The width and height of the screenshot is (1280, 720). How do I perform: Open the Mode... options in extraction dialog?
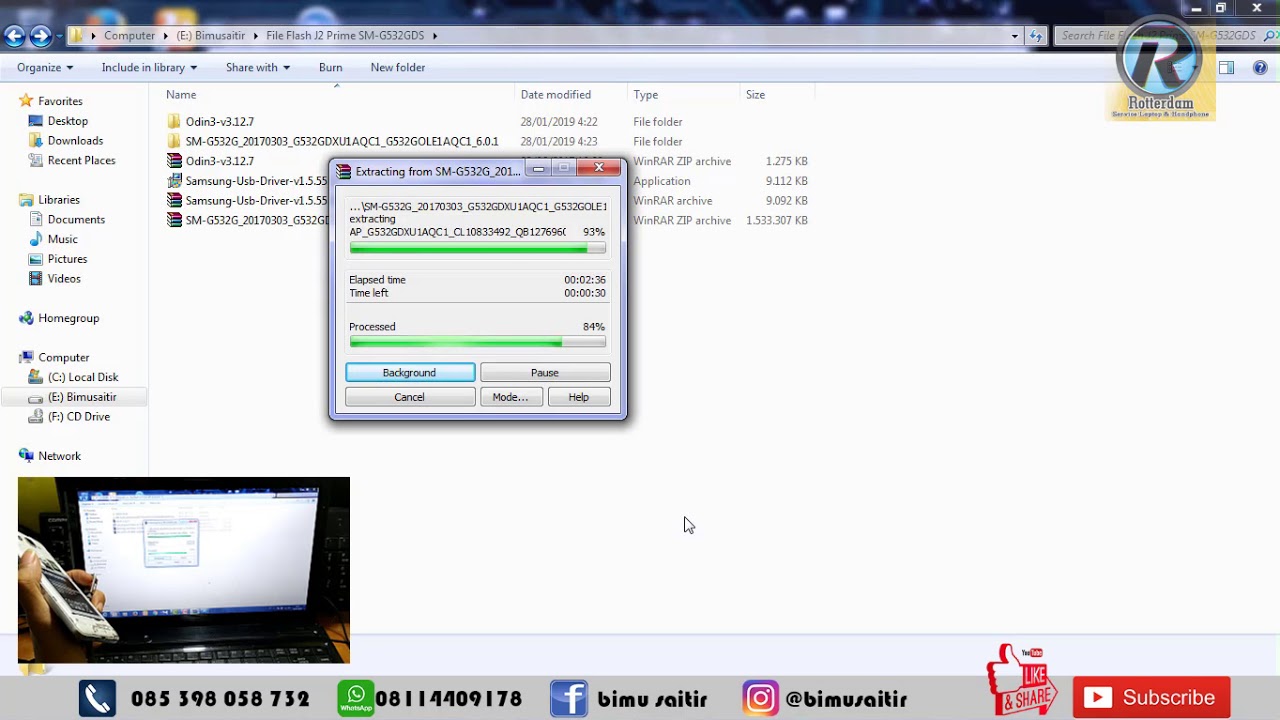(510, 397)
